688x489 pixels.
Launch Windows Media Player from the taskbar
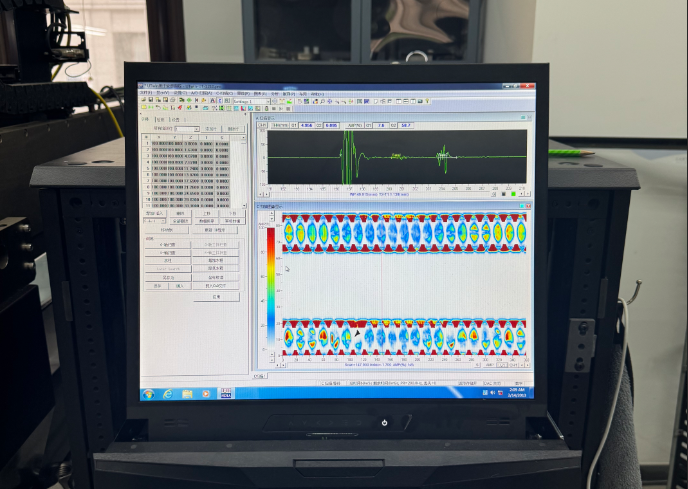click(206, 393)
